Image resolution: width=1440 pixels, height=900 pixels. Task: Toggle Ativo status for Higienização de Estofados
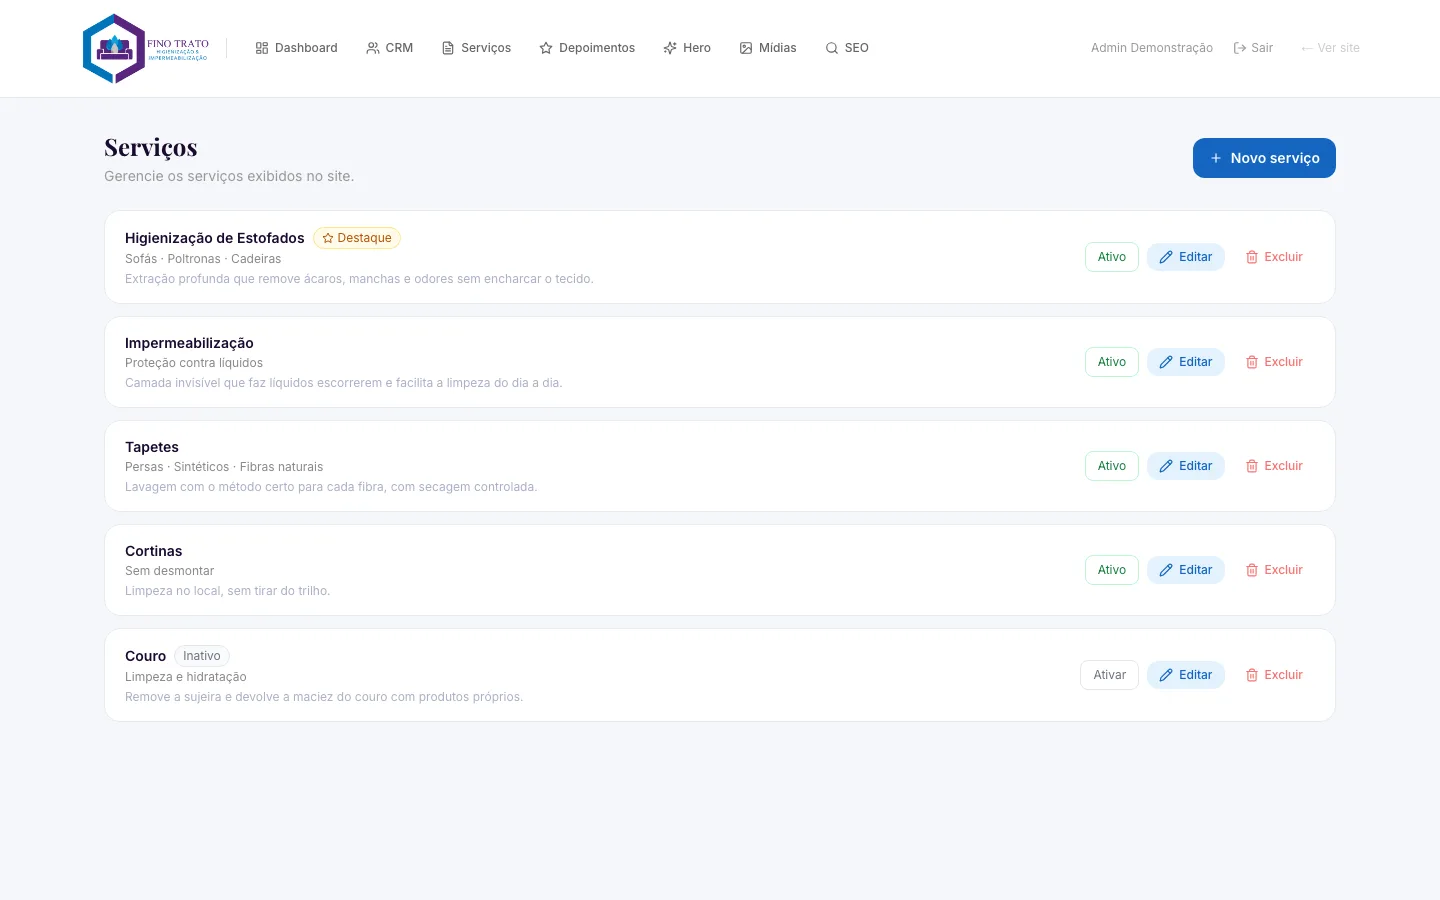coord(1112,257)
